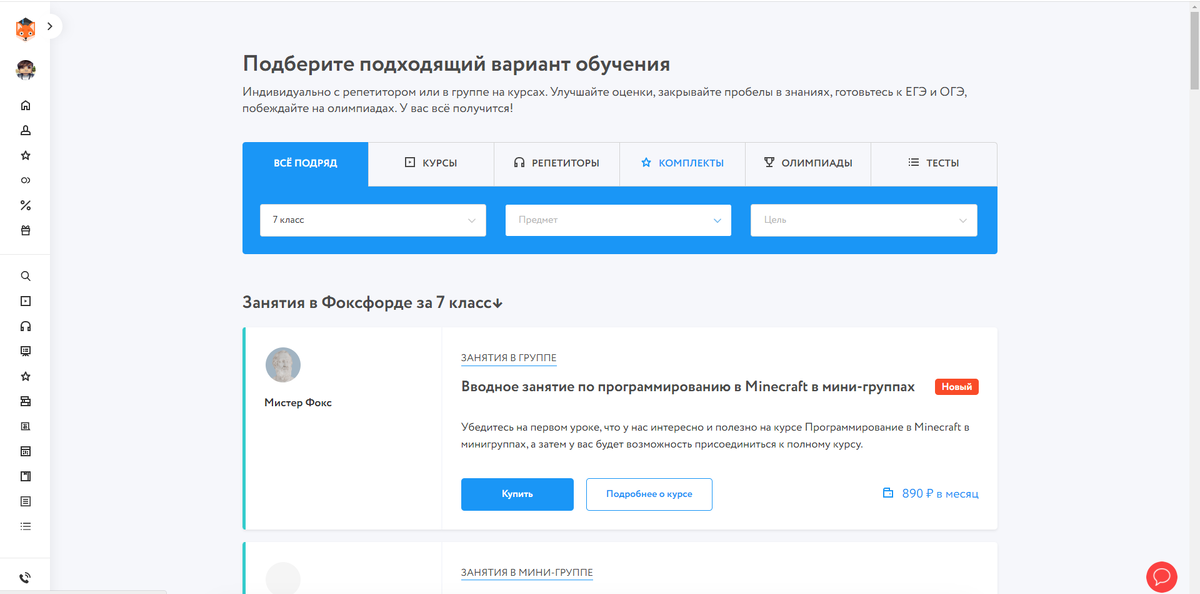
Task: Click Мистер Фокс teacher avatar
Action: pyautogui.click(x=283, y=365)
